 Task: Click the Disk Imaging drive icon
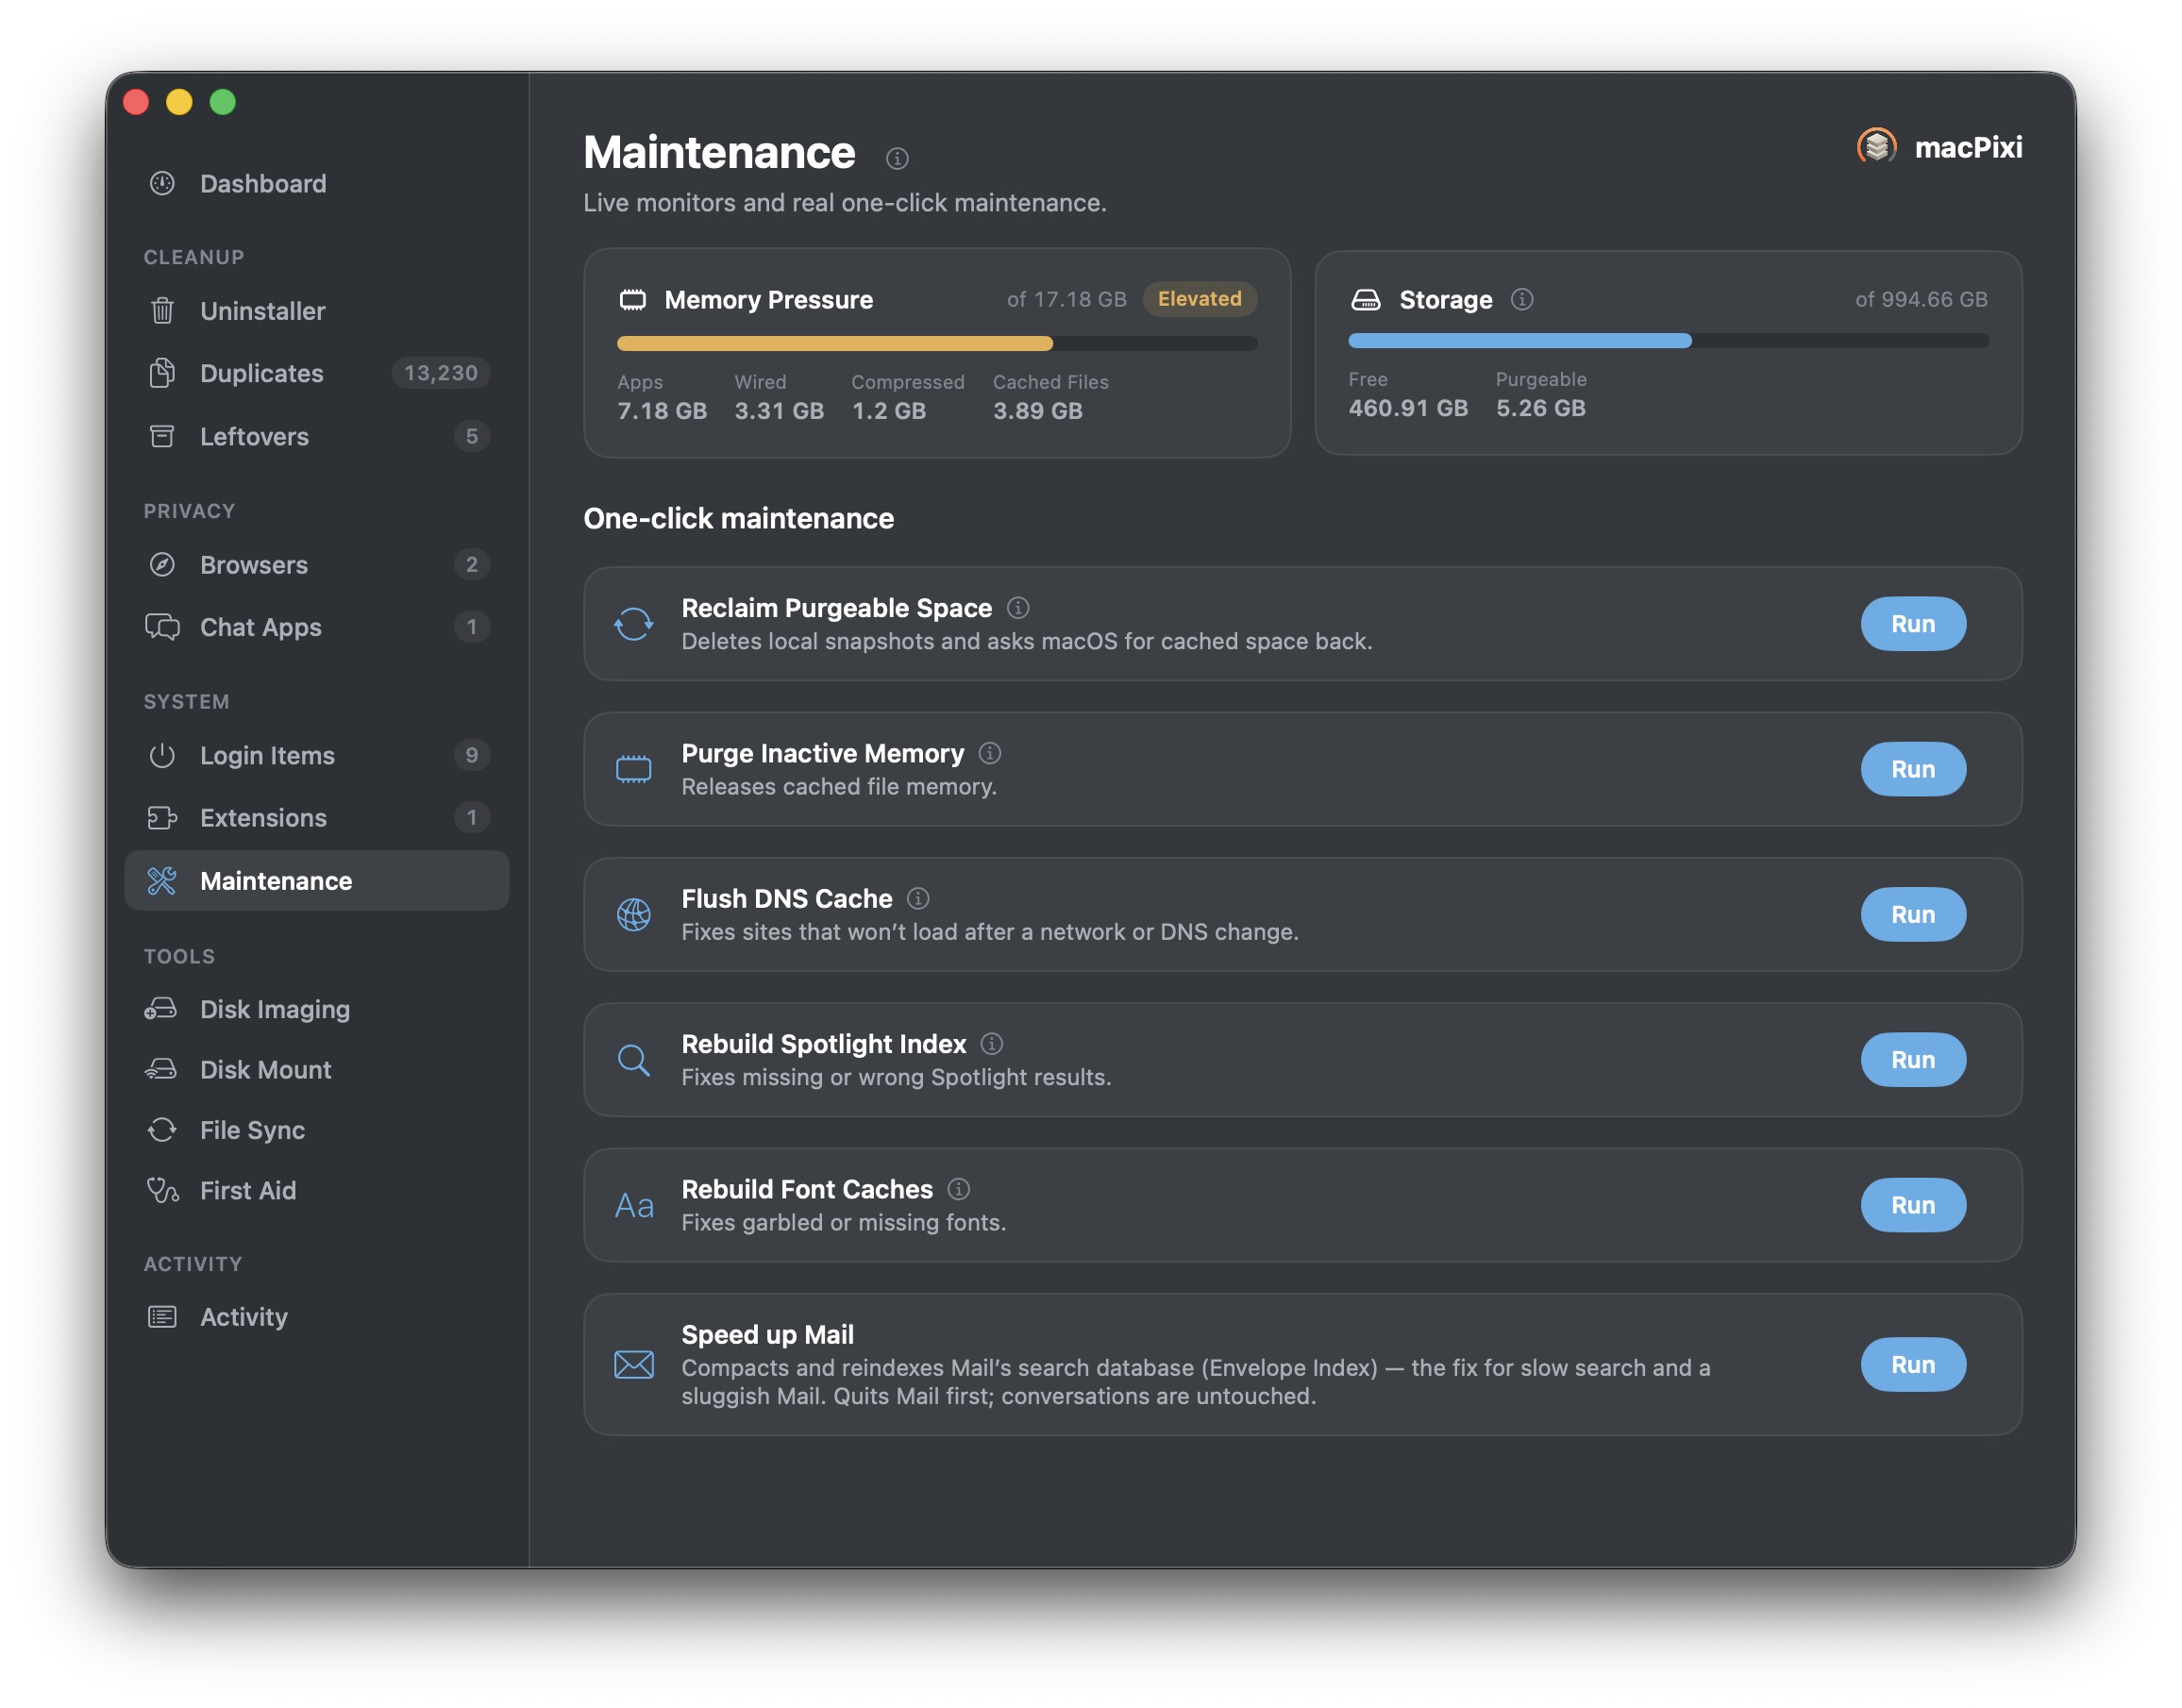pyautogui.click(x=161, y=1009)
